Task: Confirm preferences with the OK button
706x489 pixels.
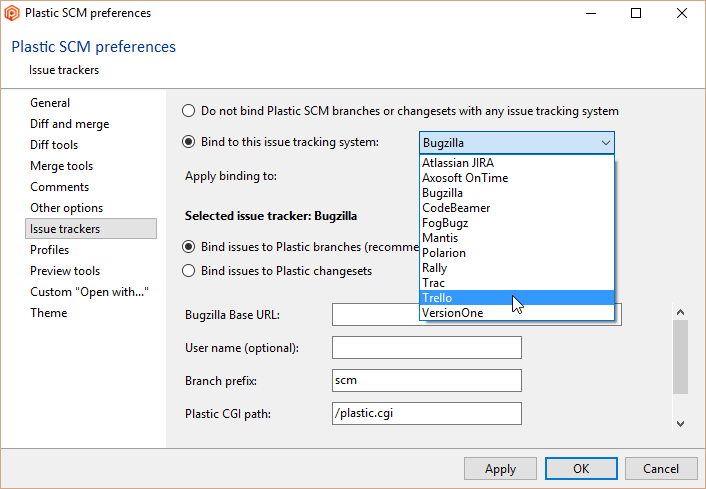Action: pos(581,469)
